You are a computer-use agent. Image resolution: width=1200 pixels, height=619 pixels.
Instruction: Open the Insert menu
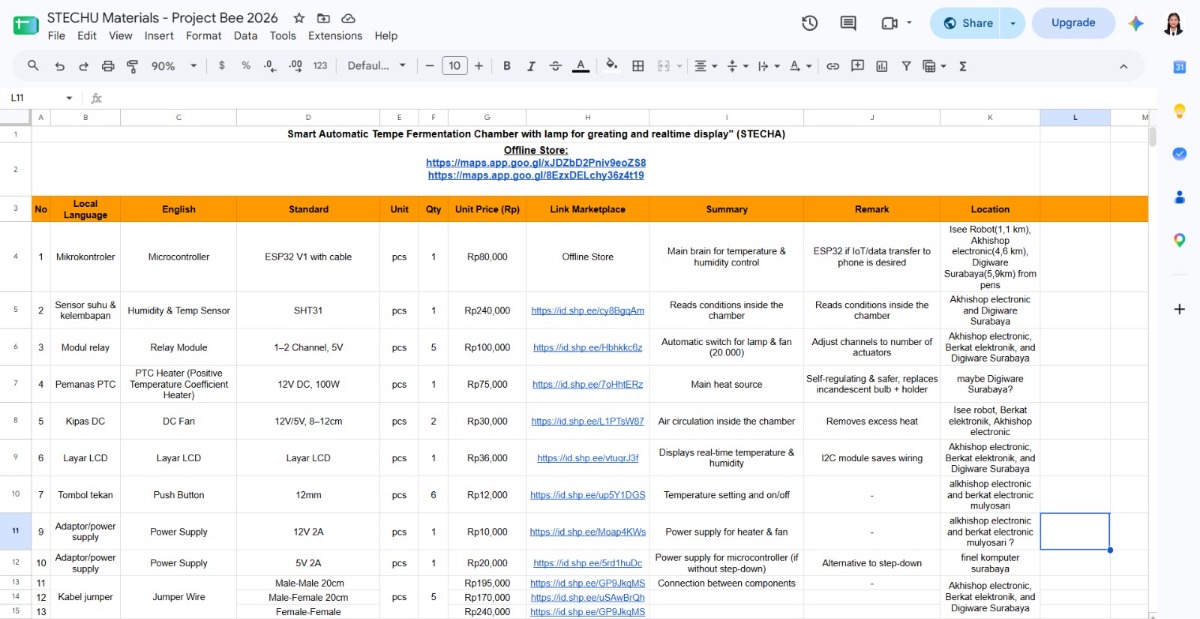(x=159, y=36)
